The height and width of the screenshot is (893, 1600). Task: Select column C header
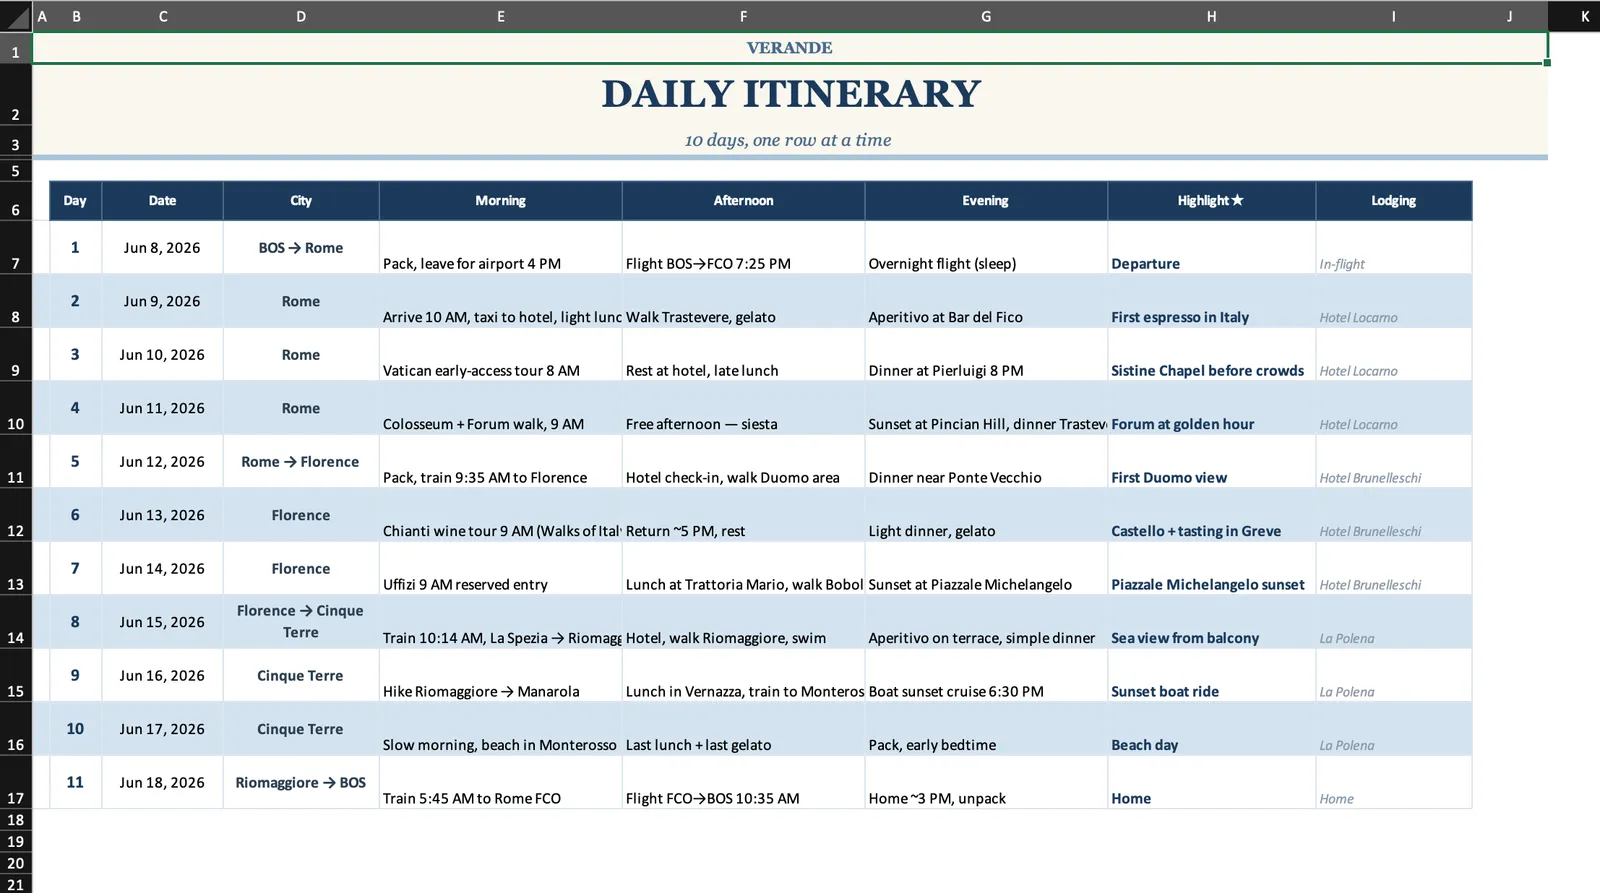point(163,16)
